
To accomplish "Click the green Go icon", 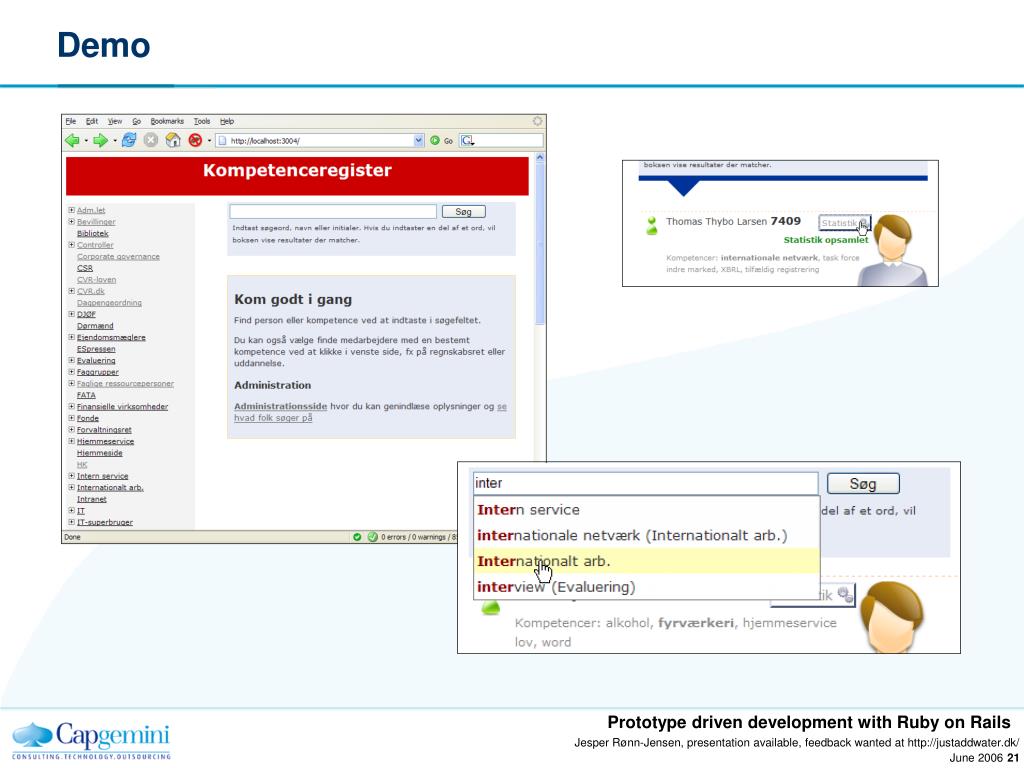I will (434, 140).
